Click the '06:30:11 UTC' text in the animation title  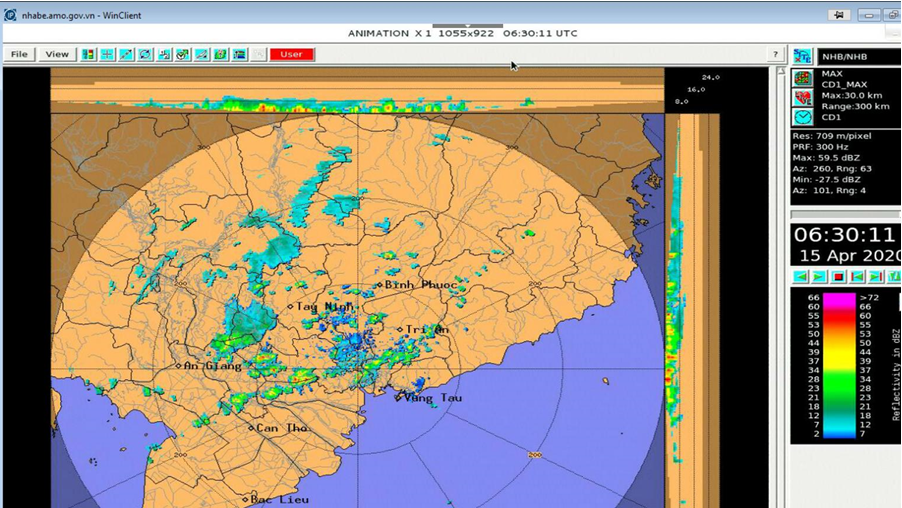(x=540, y=33)
